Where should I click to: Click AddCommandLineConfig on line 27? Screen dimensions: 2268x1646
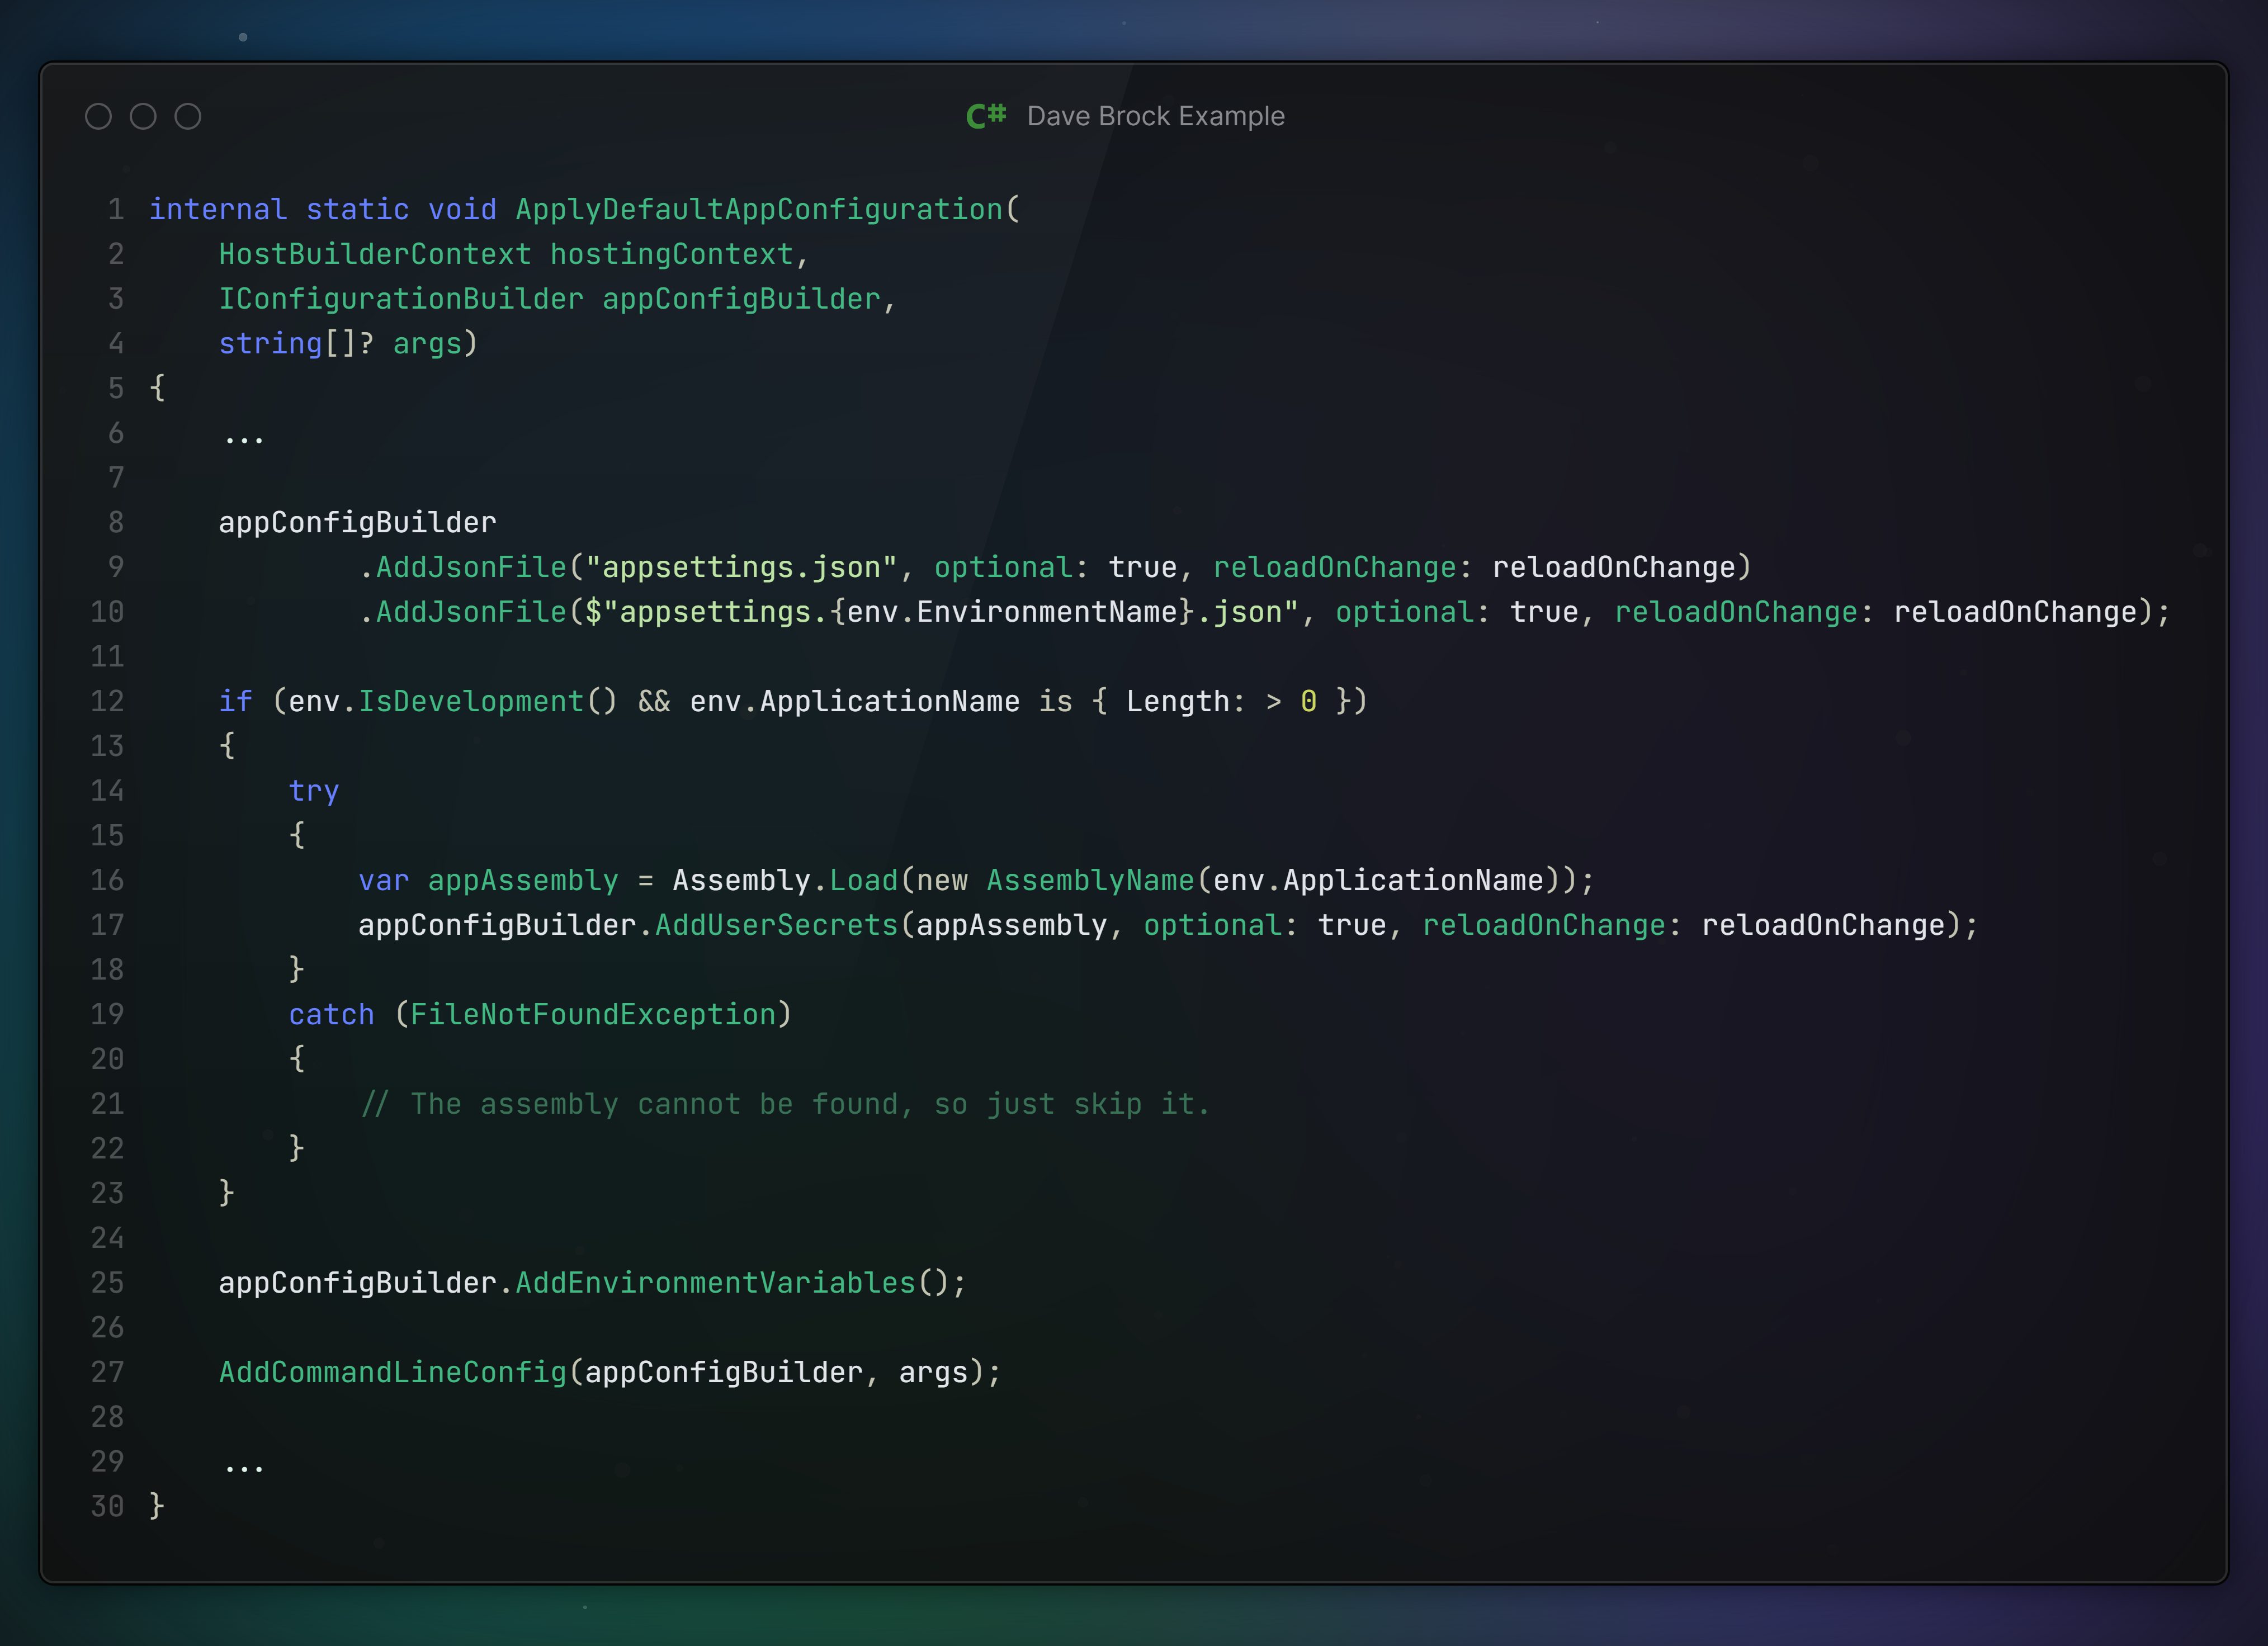click(393, 1373)
